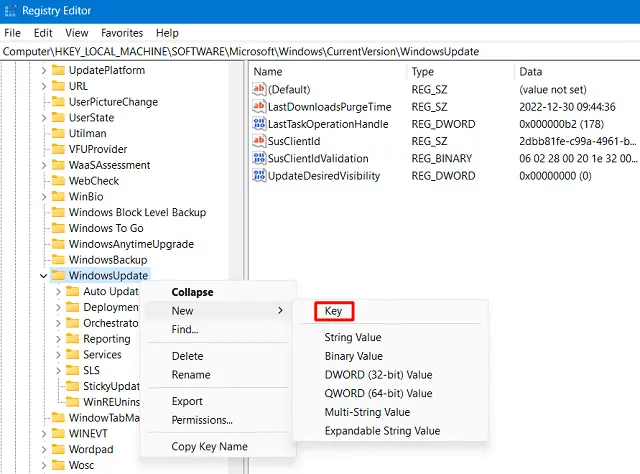Click the Registry Editor app icon in title bar
Viewport: 640px width, 474px height.
click(10, 11)
